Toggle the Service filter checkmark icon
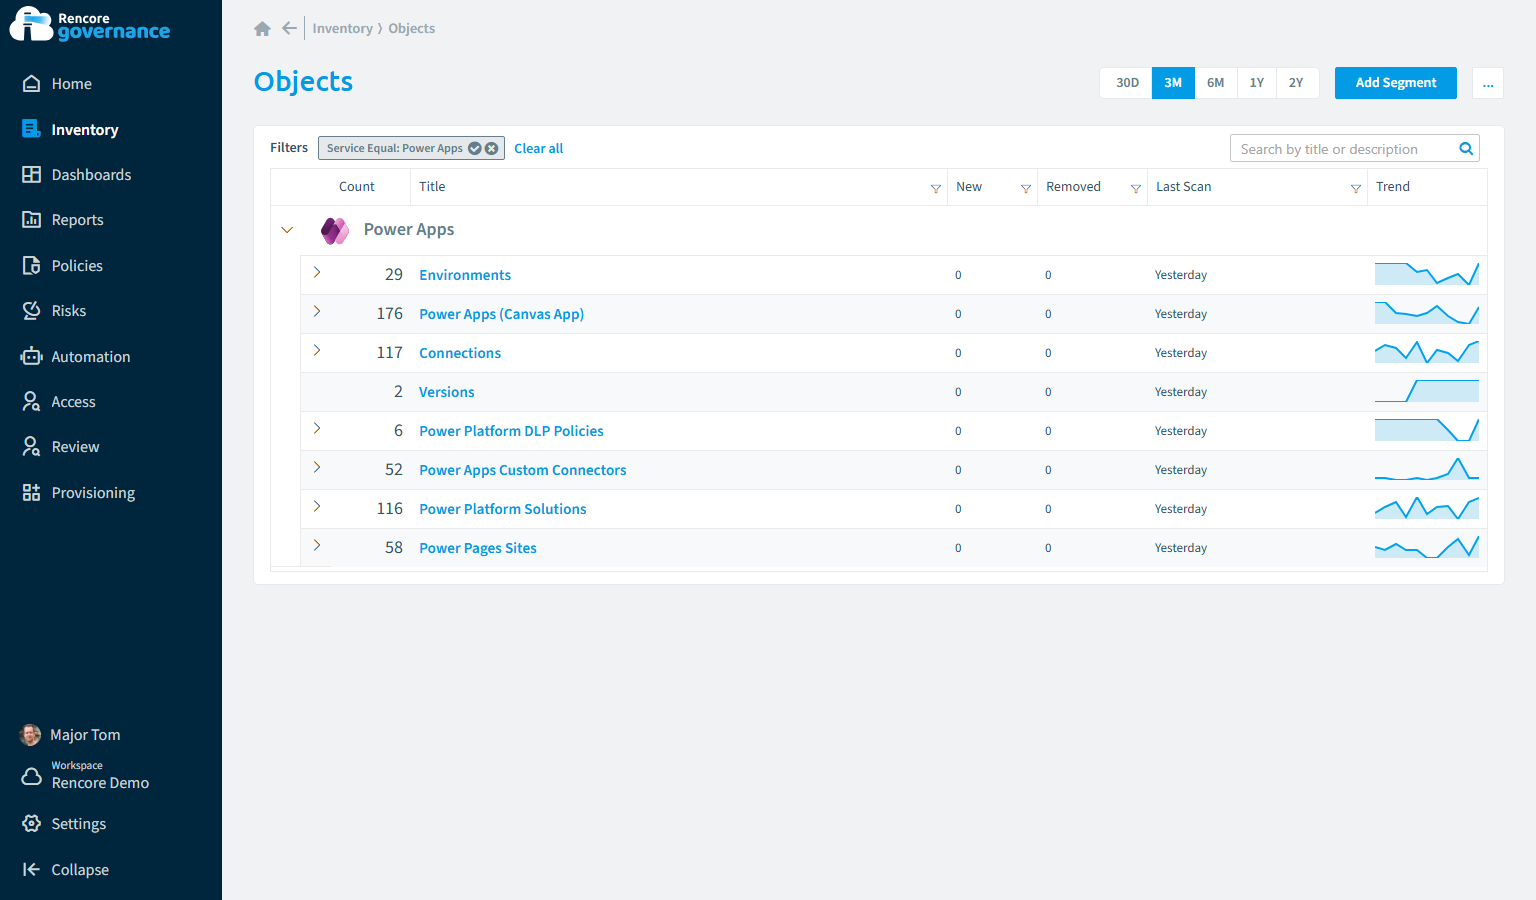Viewport: 1536px width, 900px height. click(x=475, y=148)
